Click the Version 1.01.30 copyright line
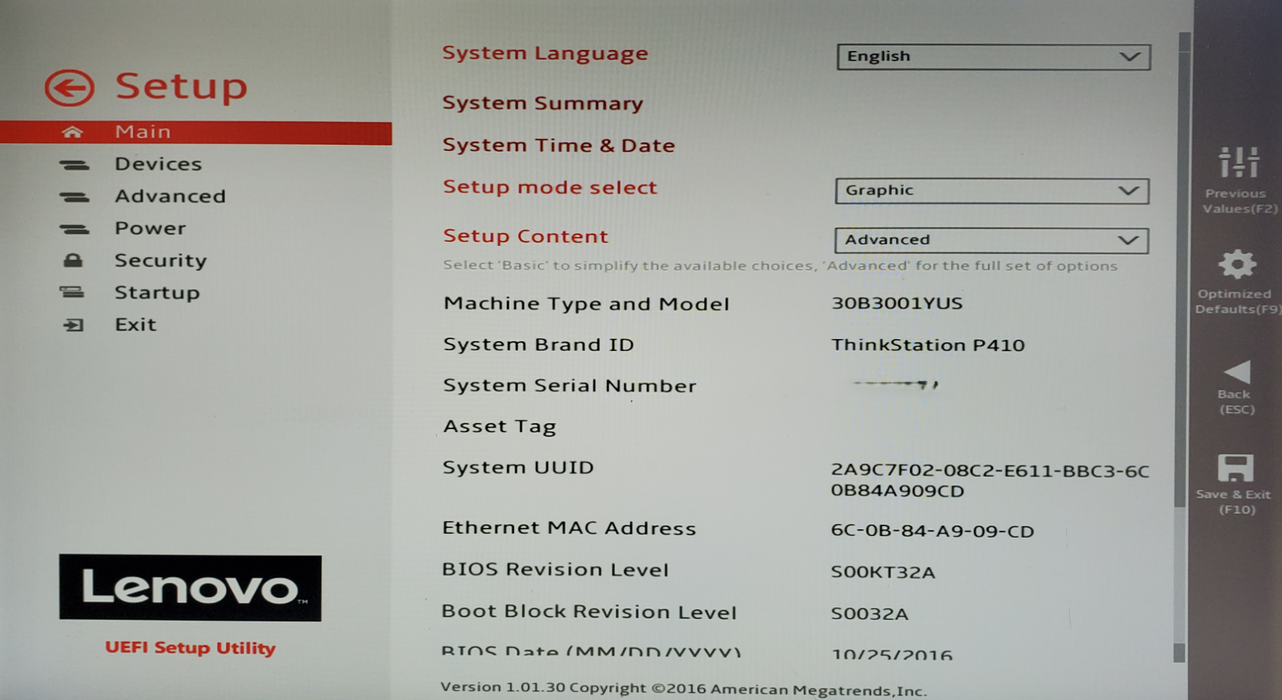 683,689
